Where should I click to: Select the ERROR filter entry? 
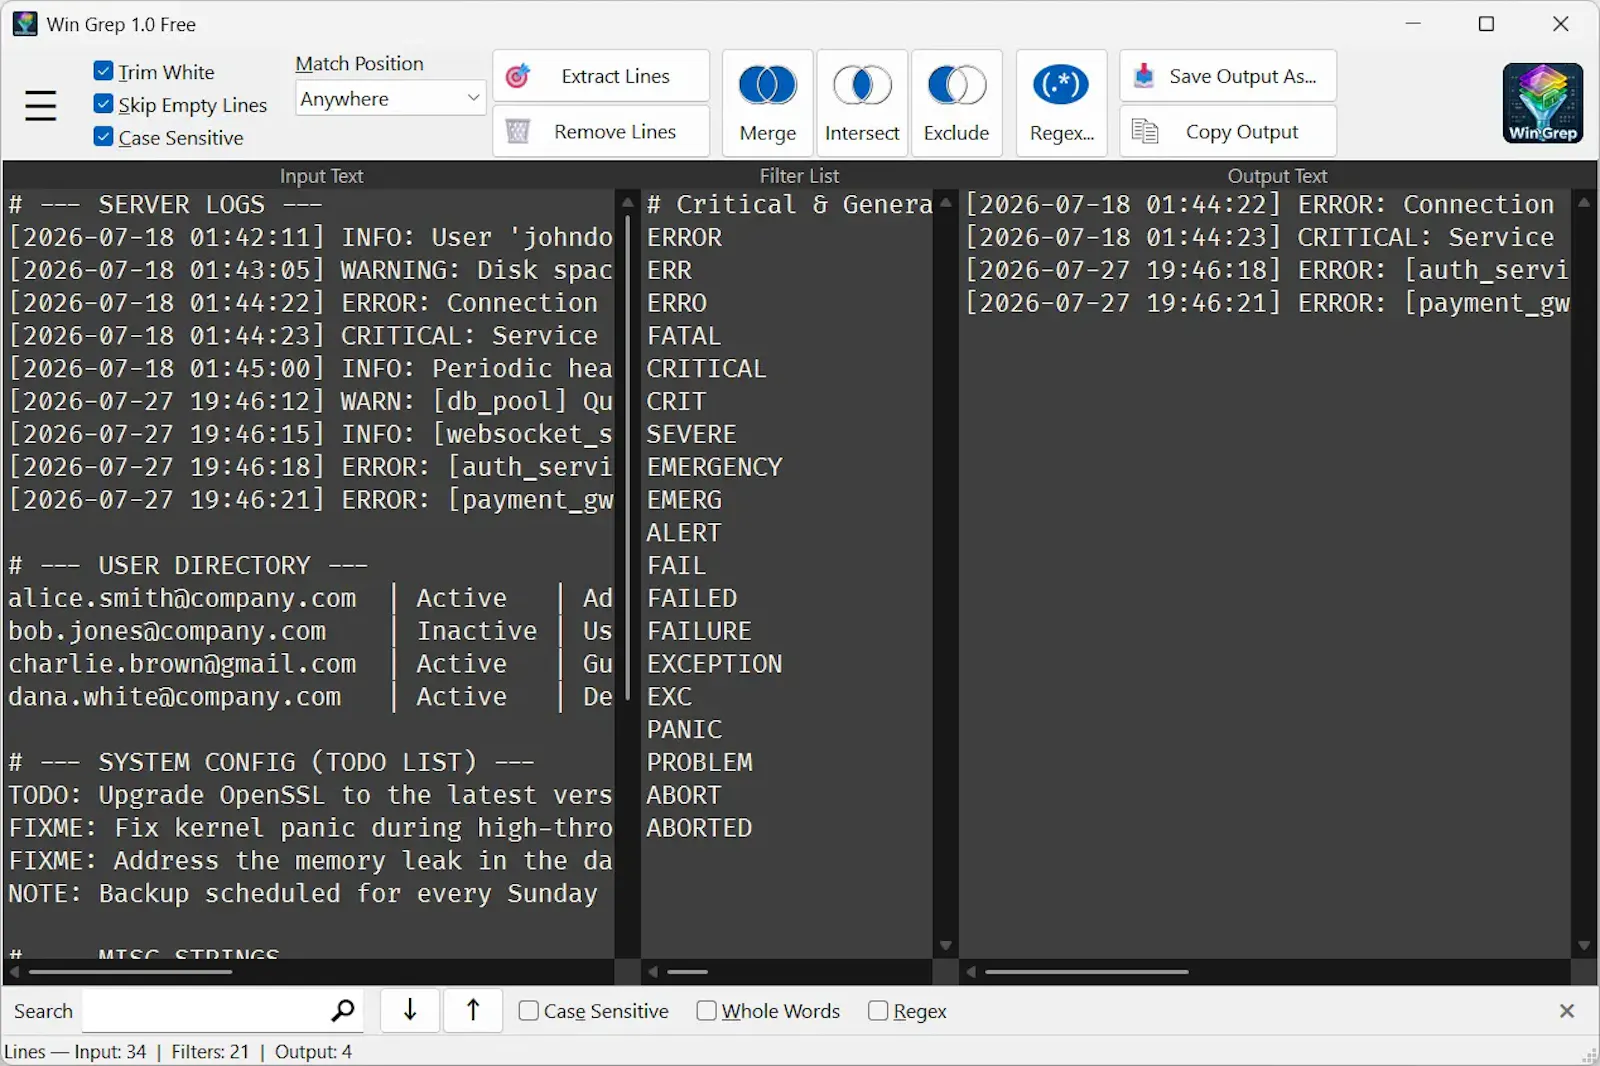coord(684,237)
